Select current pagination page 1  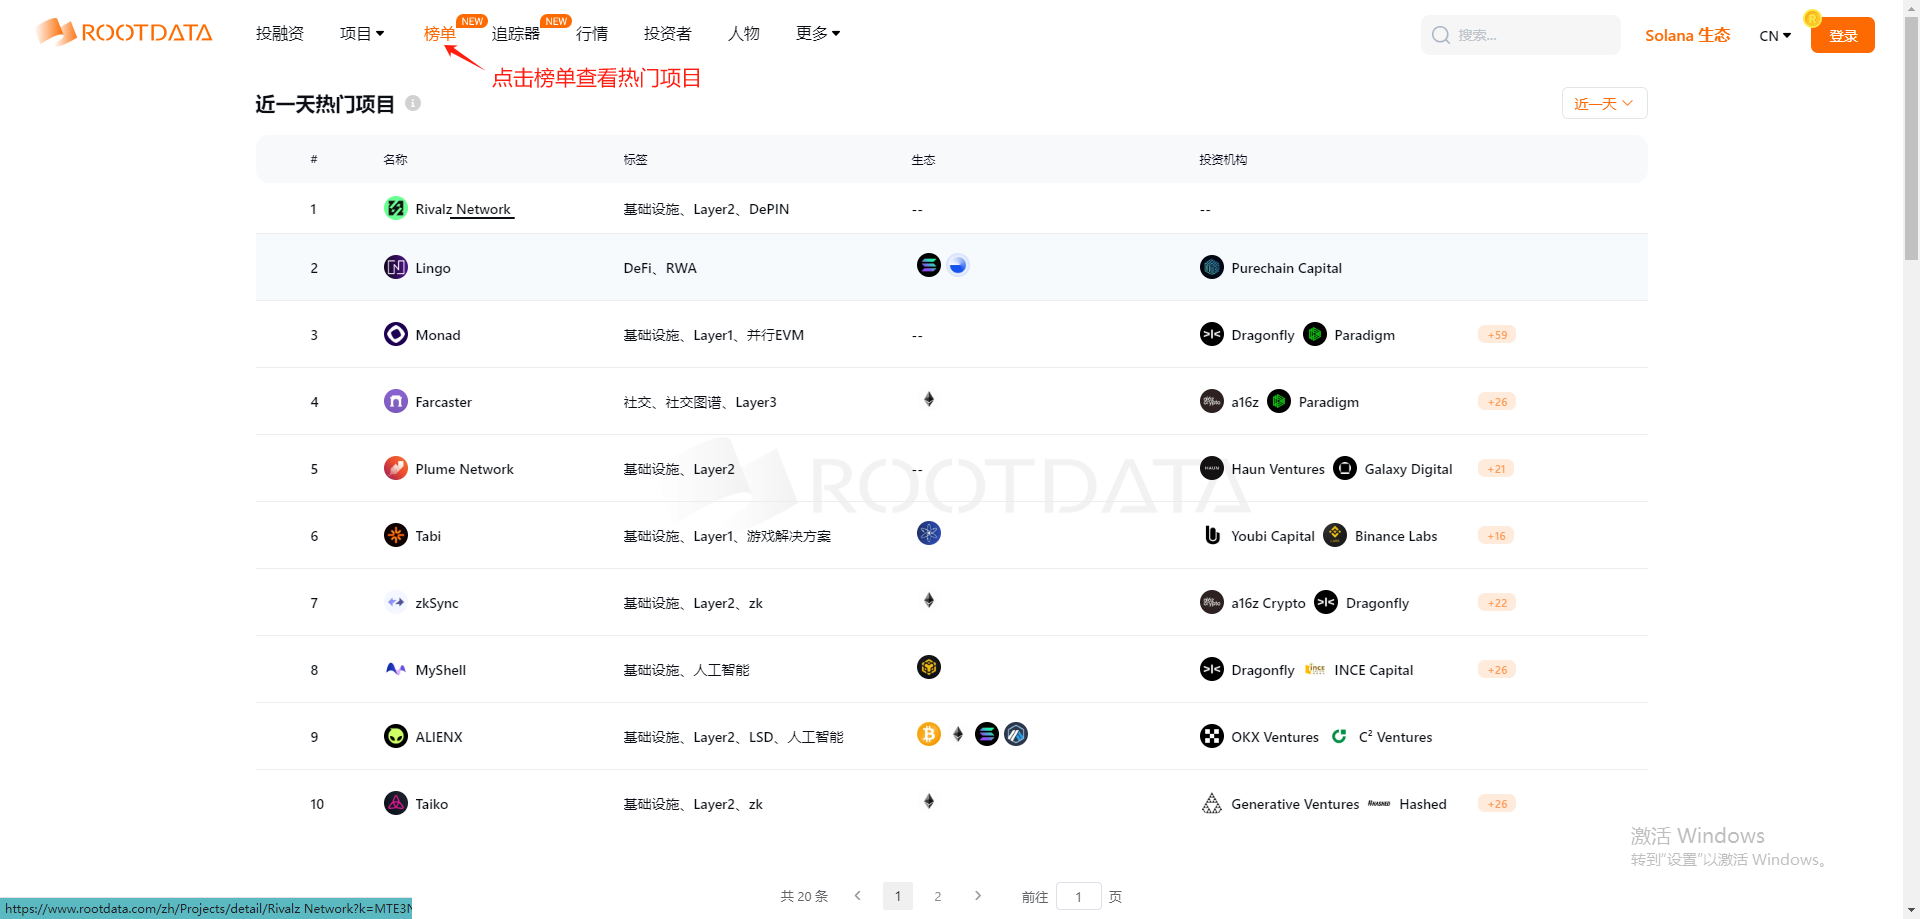tap(898, 896)
